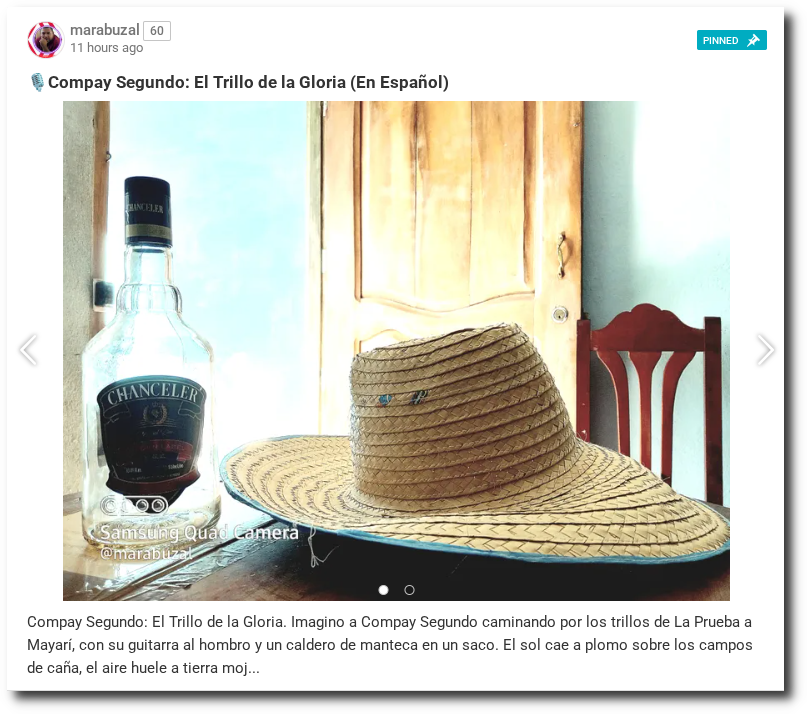Viewport: 807px width, 714px height.
Task: Click the marabuzal profile avatar
Action: [45, 40]
